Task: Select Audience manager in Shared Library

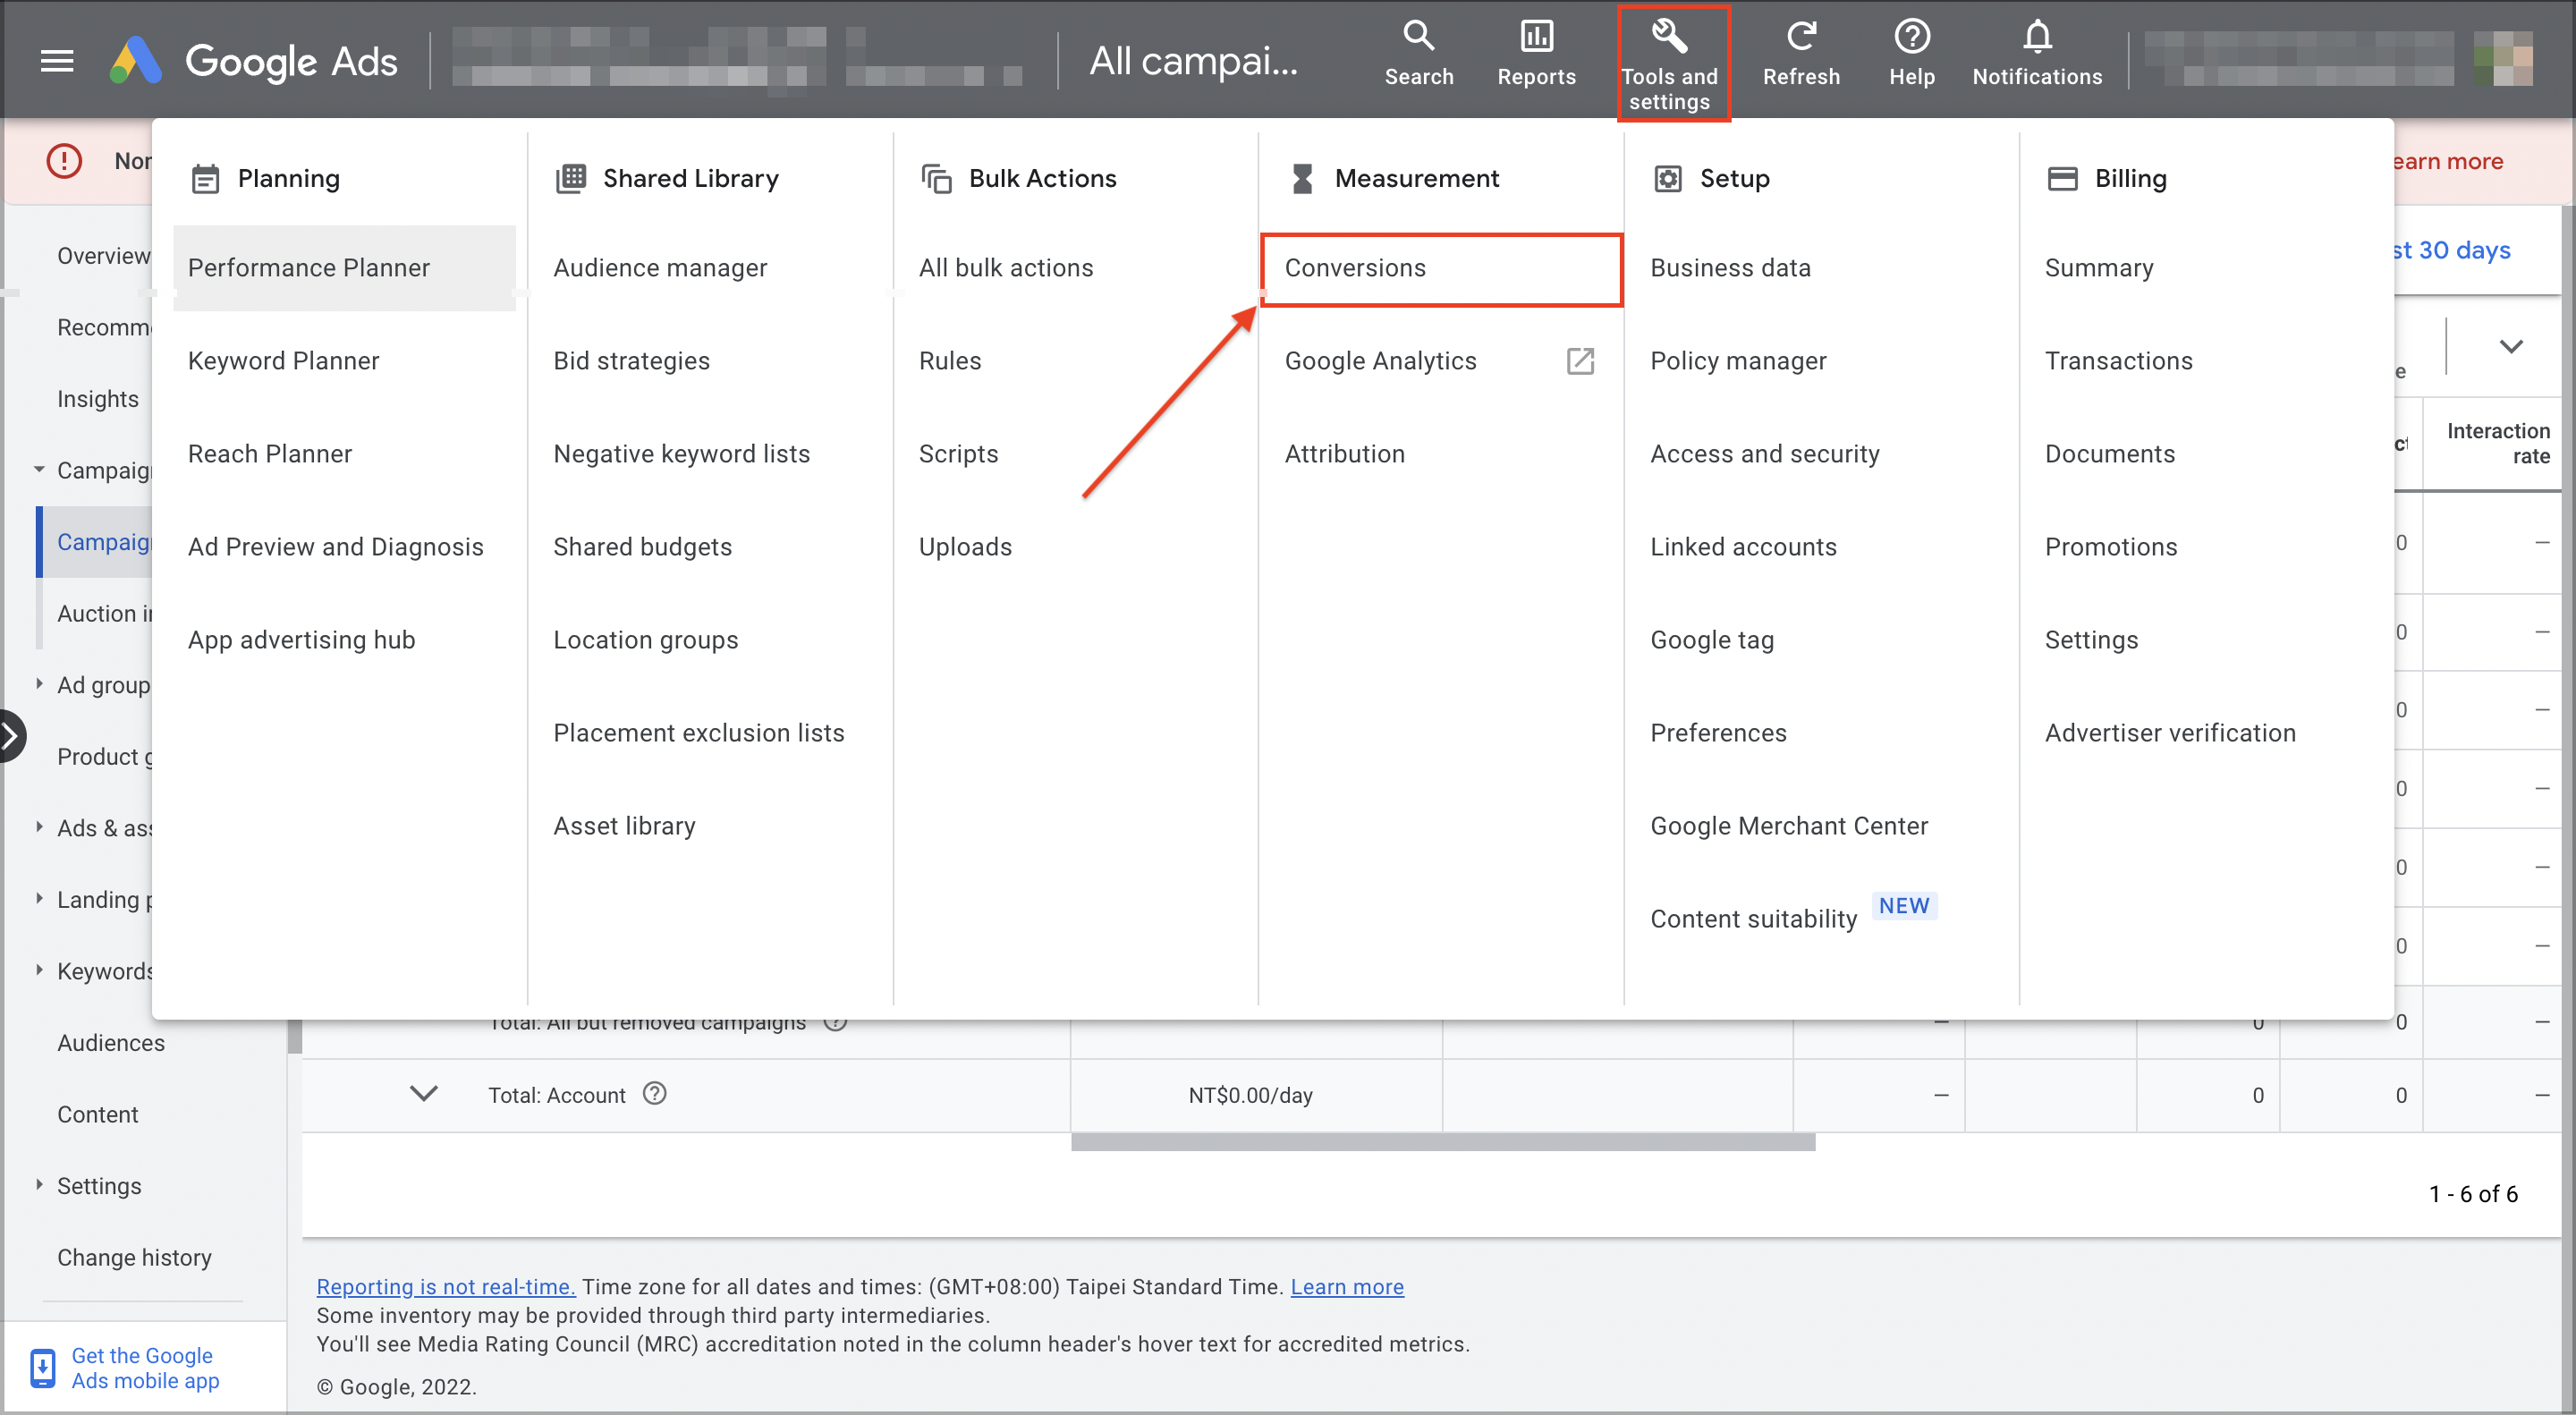Action: coord(660,268)
